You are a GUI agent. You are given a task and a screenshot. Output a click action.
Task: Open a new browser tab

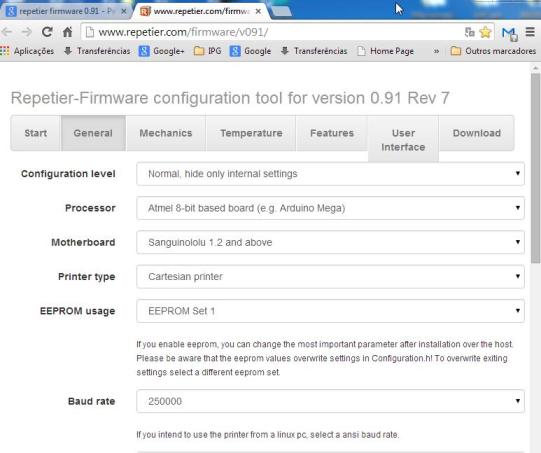click(282, 11)
